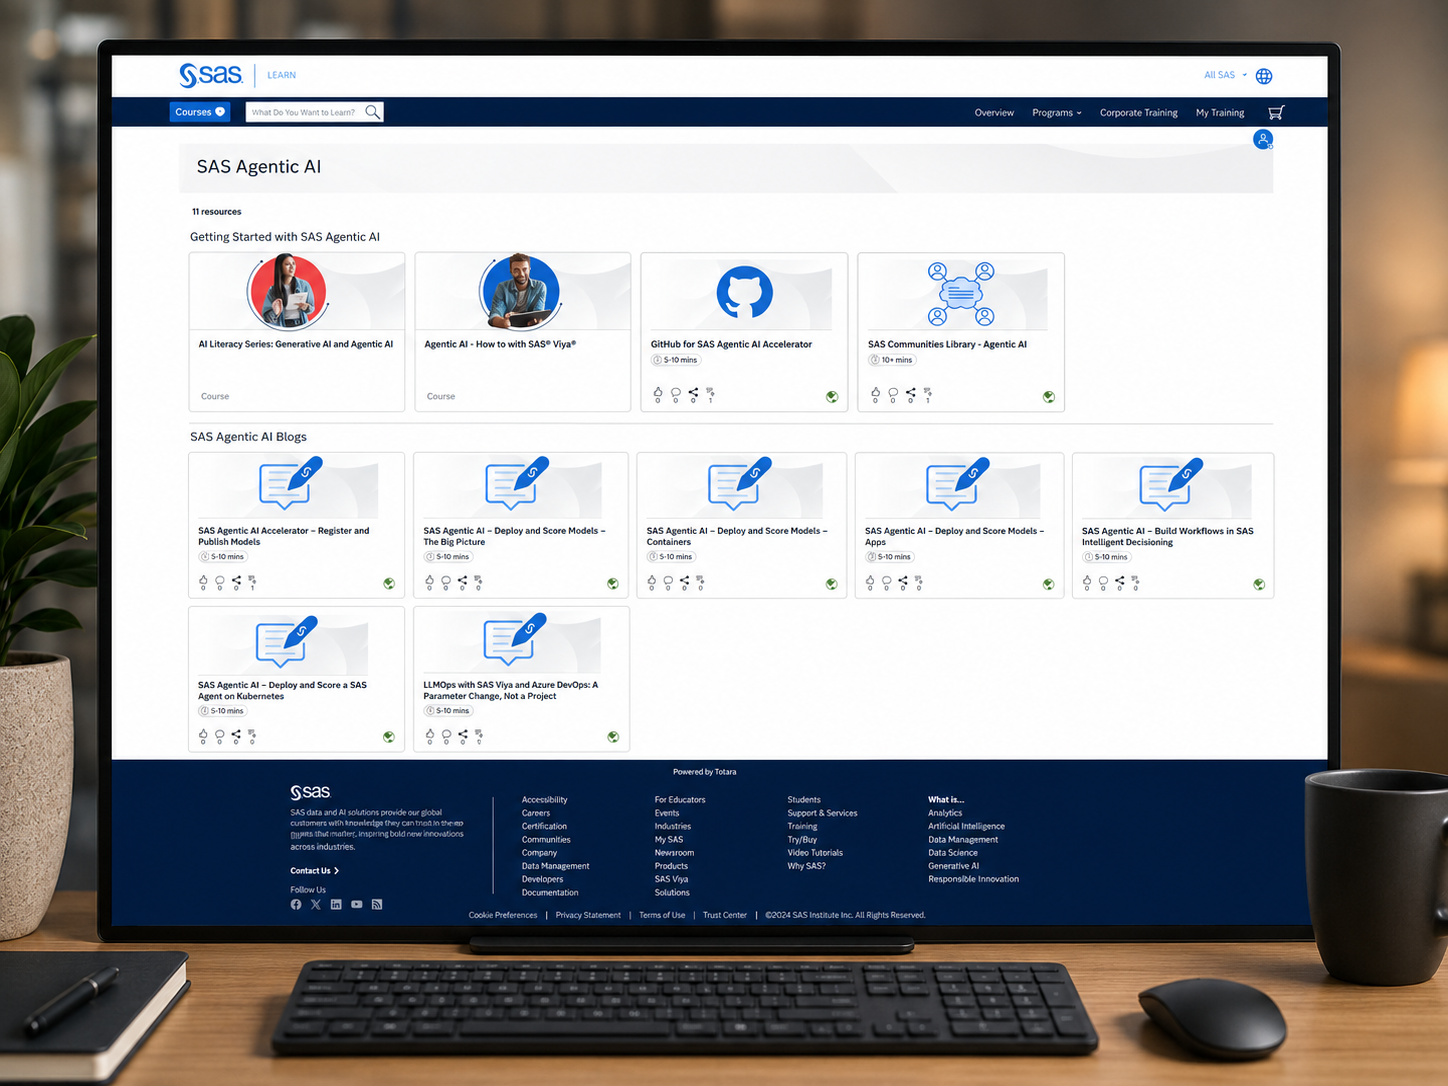Open the SAS Viya footer link

tap(671, 879)
